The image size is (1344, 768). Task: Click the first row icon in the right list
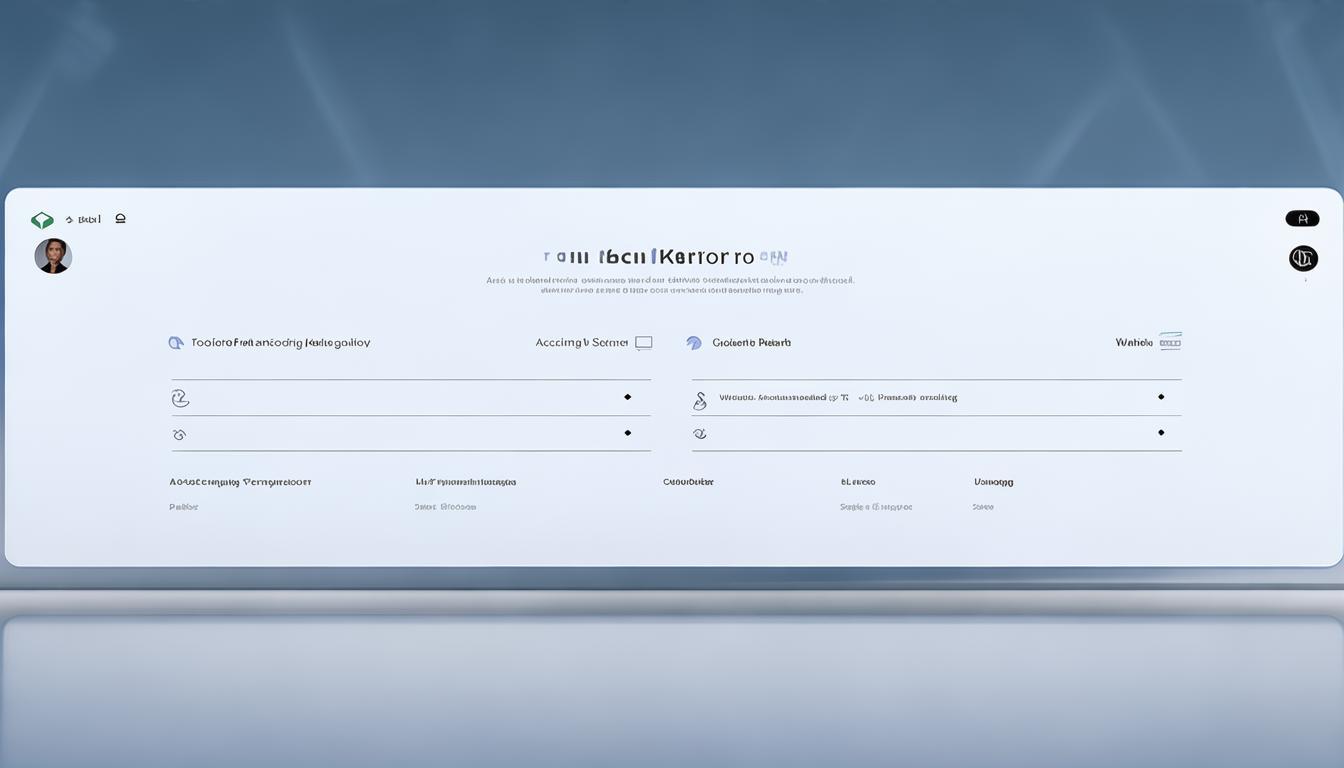(700, 400)
